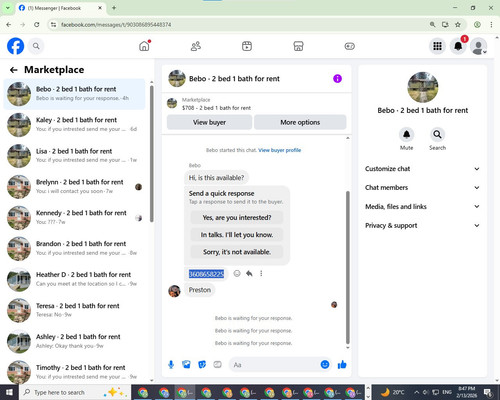This screenshot has height=400, width=500.
Task: Reload the browser page
Action: click(x=37, y=24)
